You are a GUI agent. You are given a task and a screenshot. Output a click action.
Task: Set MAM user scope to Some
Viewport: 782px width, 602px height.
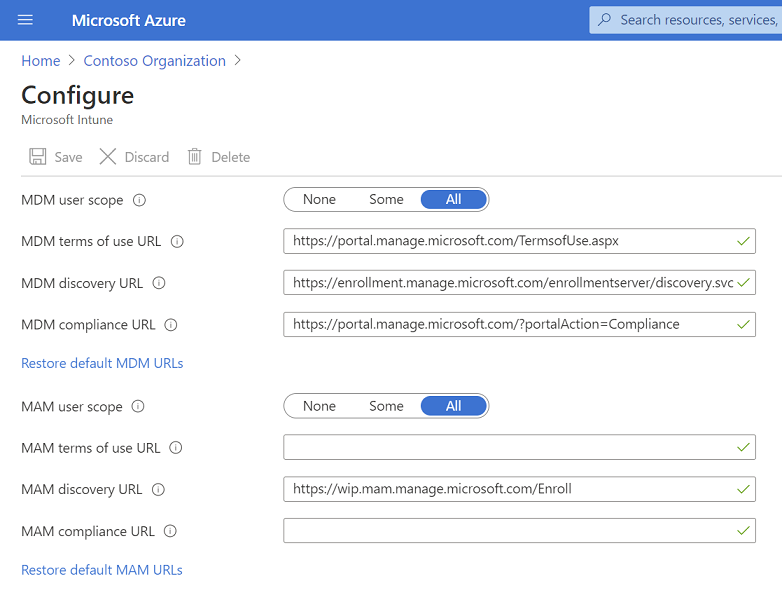tap(386, 407)
